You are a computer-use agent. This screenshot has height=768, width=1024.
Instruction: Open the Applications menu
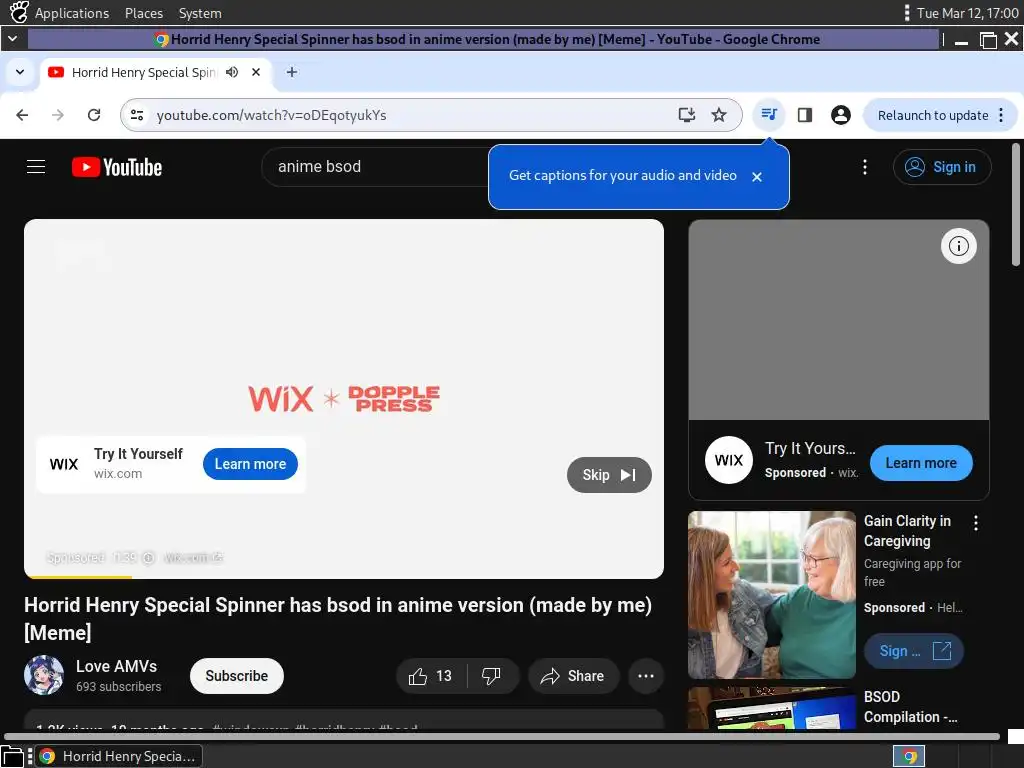pyautogui.click(x=72, y=13)
